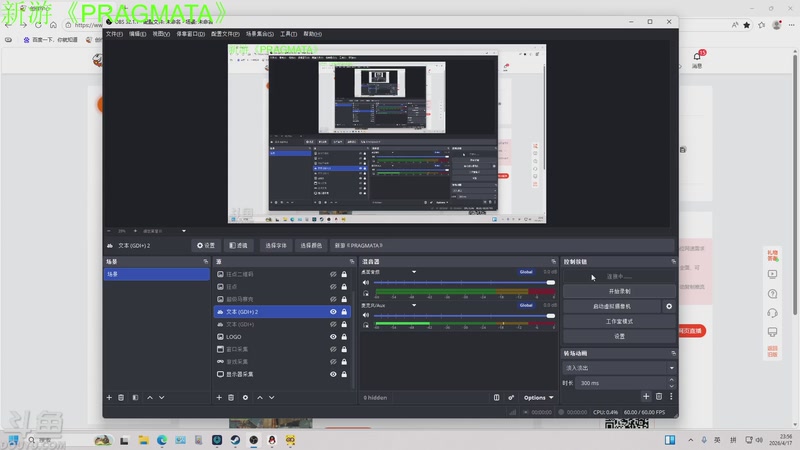
Task: Add a new scene with the plus icon
Action: (x=109, y=397)
